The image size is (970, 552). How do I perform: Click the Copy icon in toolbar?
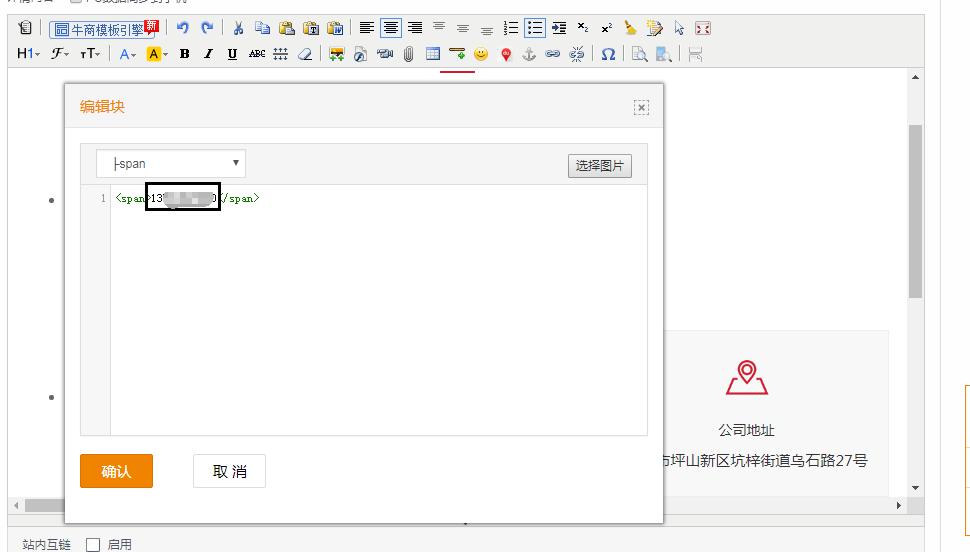point(262,28)
